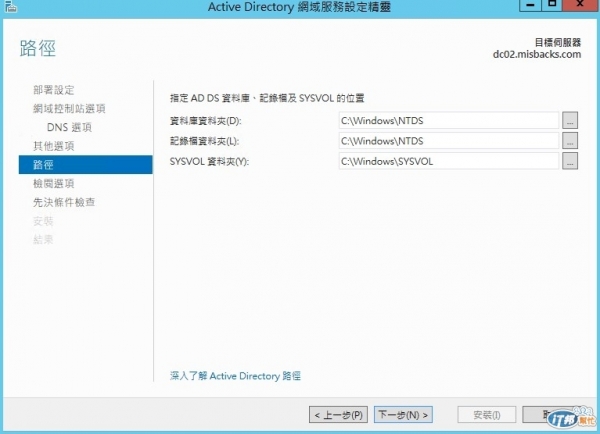
Task: Open the 先決條件檢查 step
Action: [64, 202]
